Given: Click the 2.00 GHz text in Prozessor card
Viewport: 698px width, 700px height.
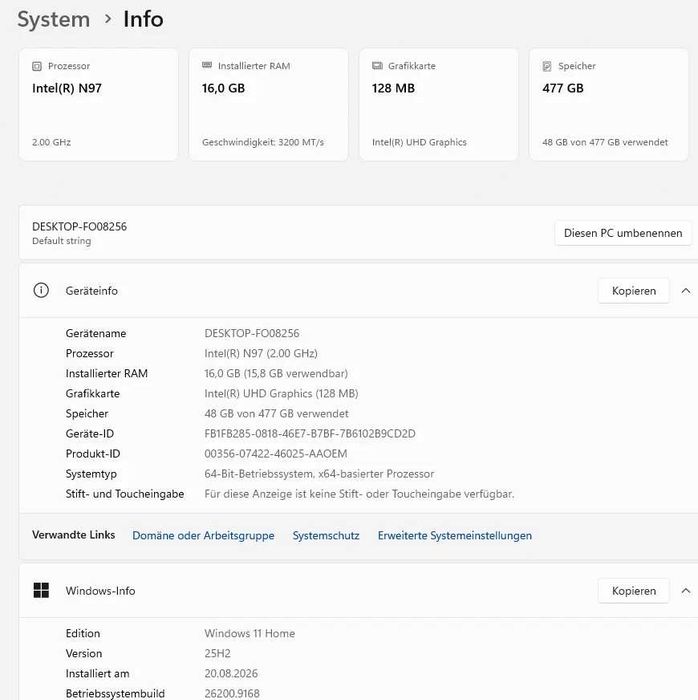Looking at the screenshot, I should point(51,142).
